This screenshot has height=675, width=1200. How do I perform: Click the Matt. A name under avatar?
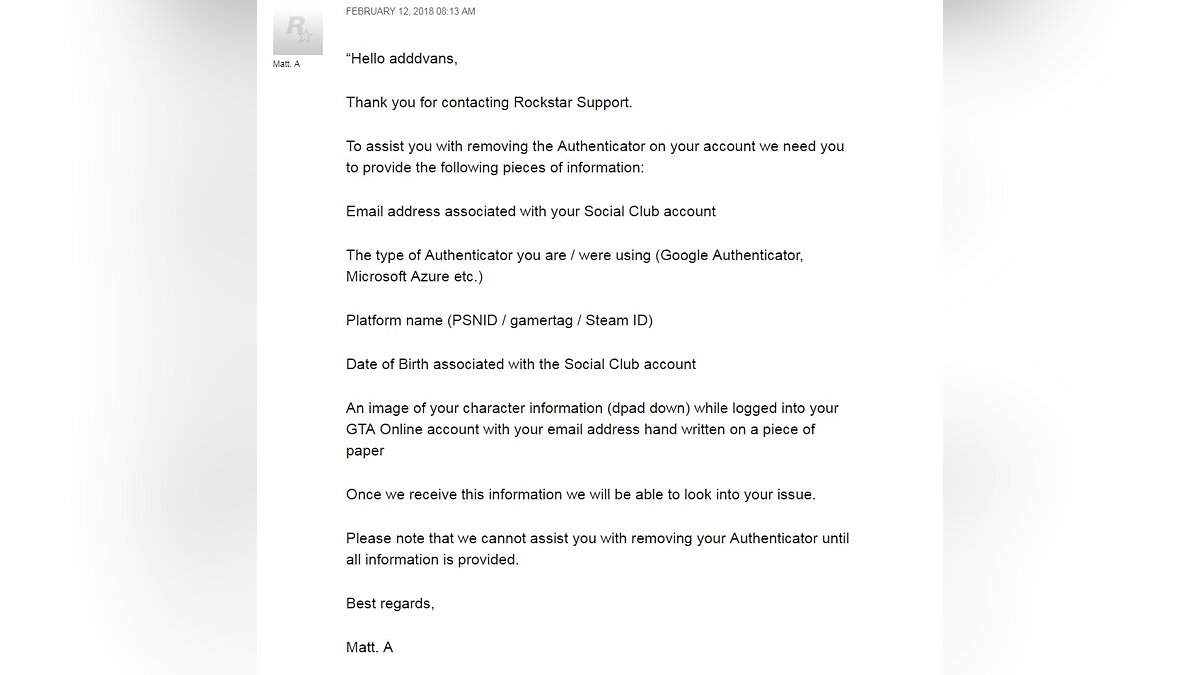(x=286, y=64)
